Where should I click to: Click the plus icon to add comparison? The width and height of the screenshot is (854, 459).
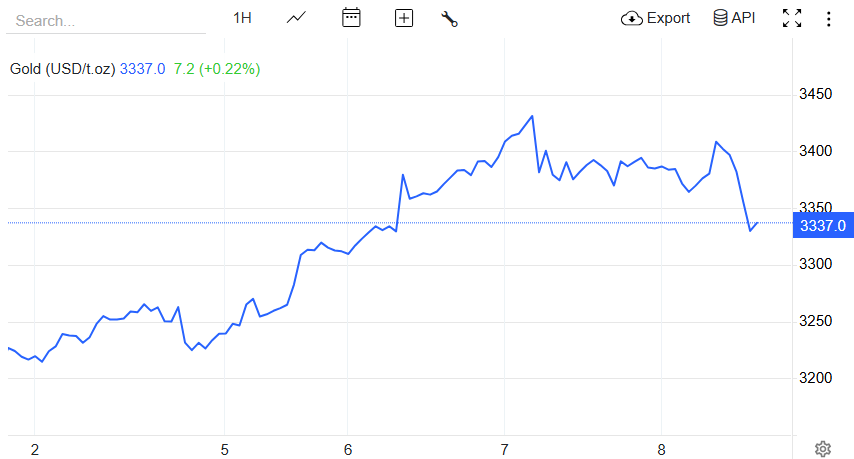coord(404,18)
